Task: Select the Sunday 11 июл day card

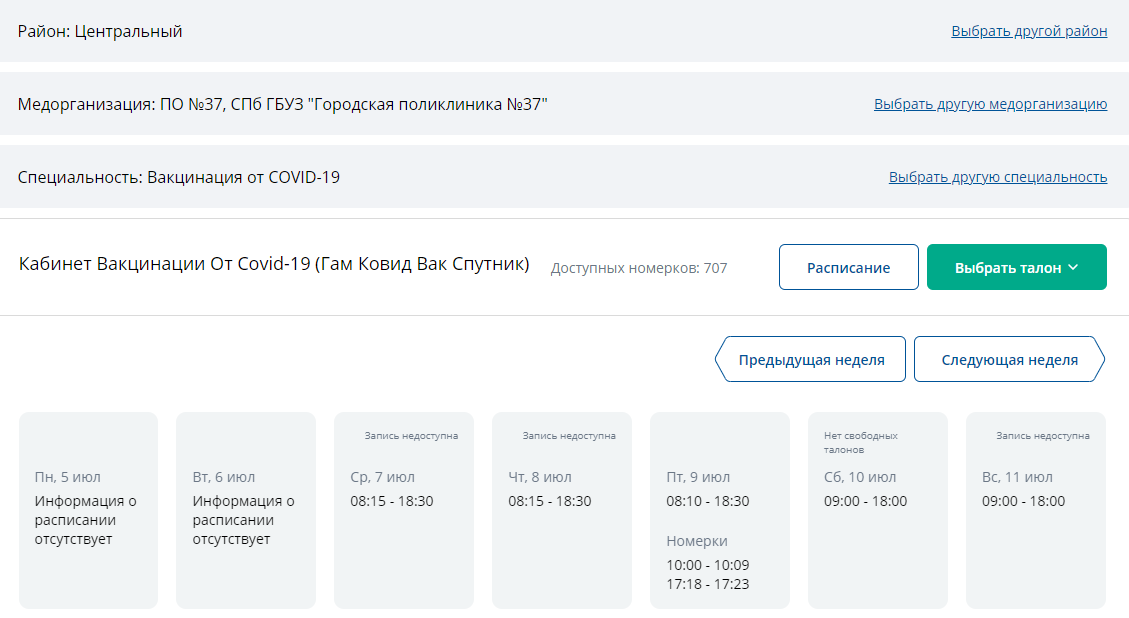Action: tap(1035, 510)
